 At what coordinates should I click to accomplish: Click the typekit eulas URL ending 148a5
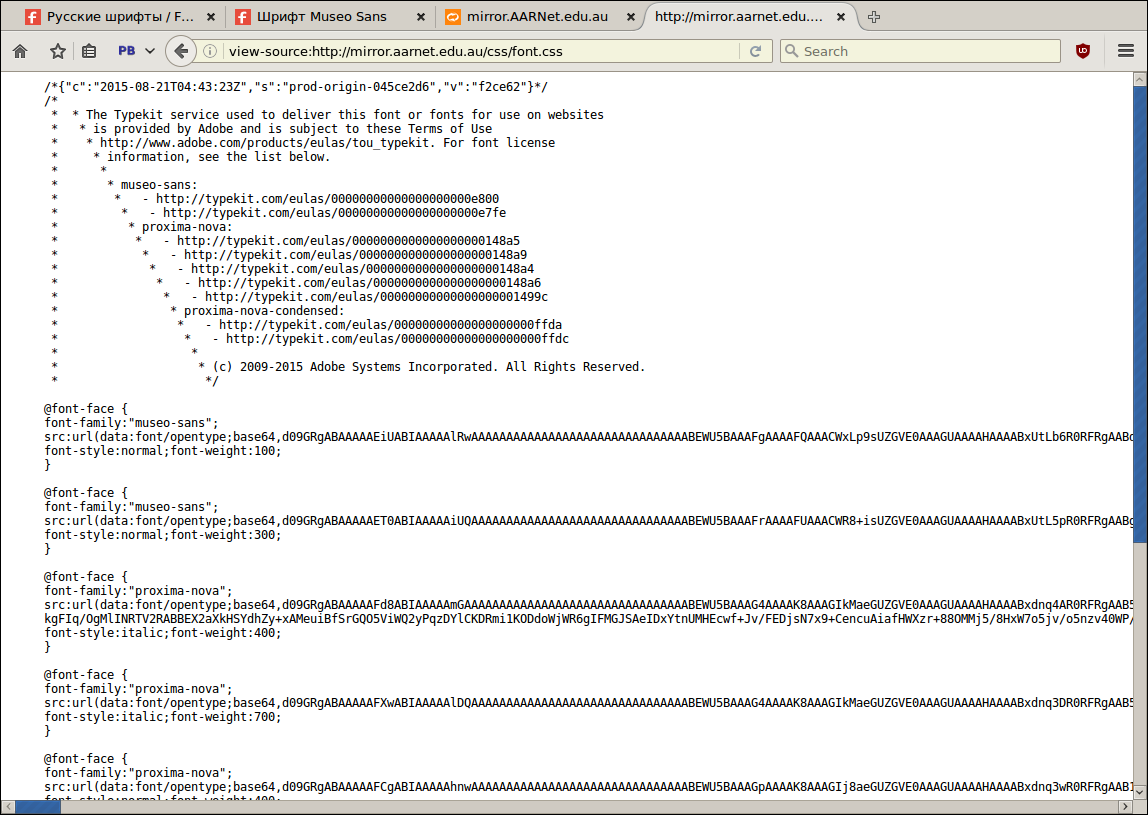(x=348, y=240)
